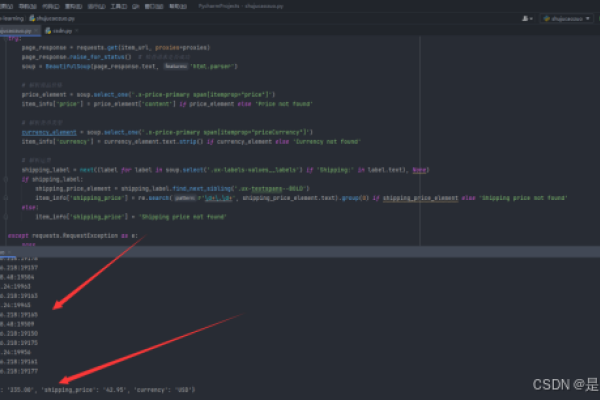Click the learning folder breadcrumb
This screenshot has width=600, height=400.
point(12,18)
